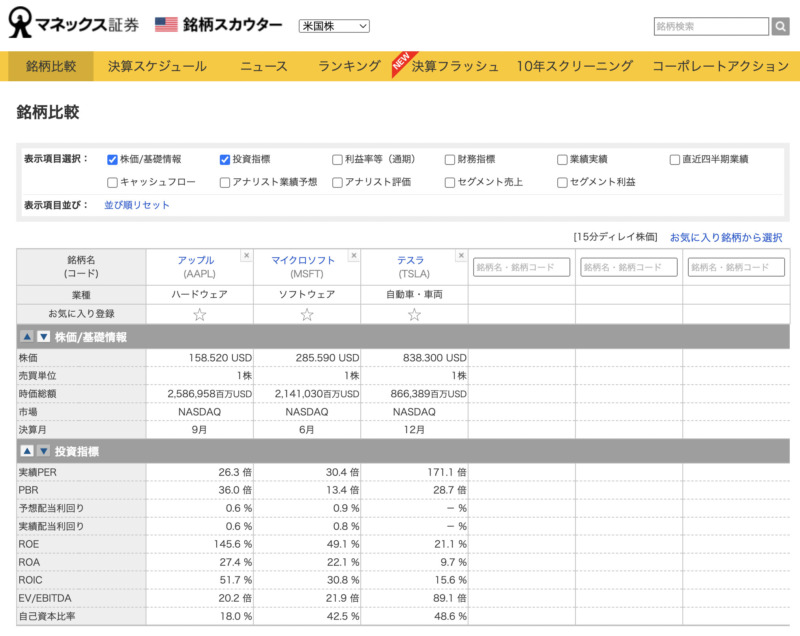Move 株価/基礎情報 section up with up arrow
The image size is (800, 636).
[x=27, y=337]
